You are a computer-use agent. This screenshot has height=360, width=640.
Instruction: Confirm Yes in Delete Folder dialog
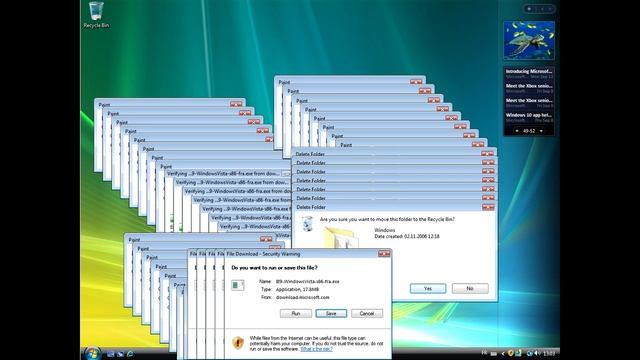pos(428,289)
